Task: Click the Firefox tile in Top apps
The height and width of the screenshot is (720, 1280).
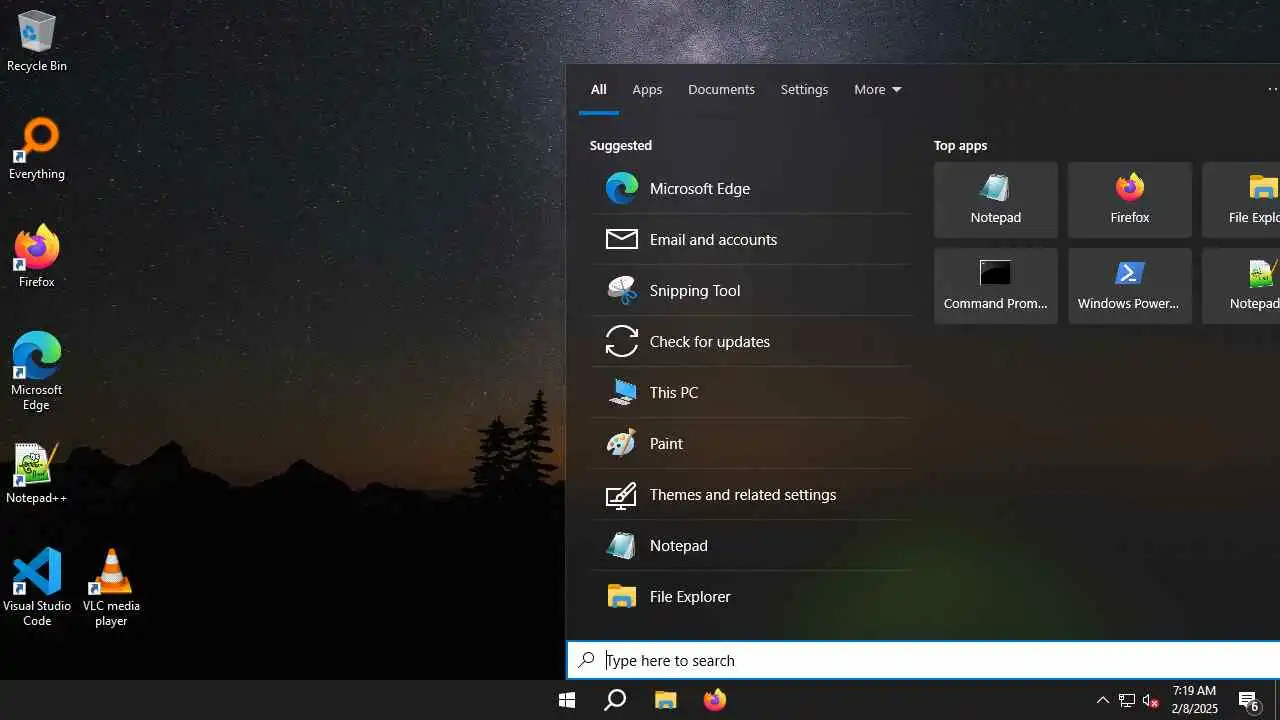Action: coord(1129,200)
